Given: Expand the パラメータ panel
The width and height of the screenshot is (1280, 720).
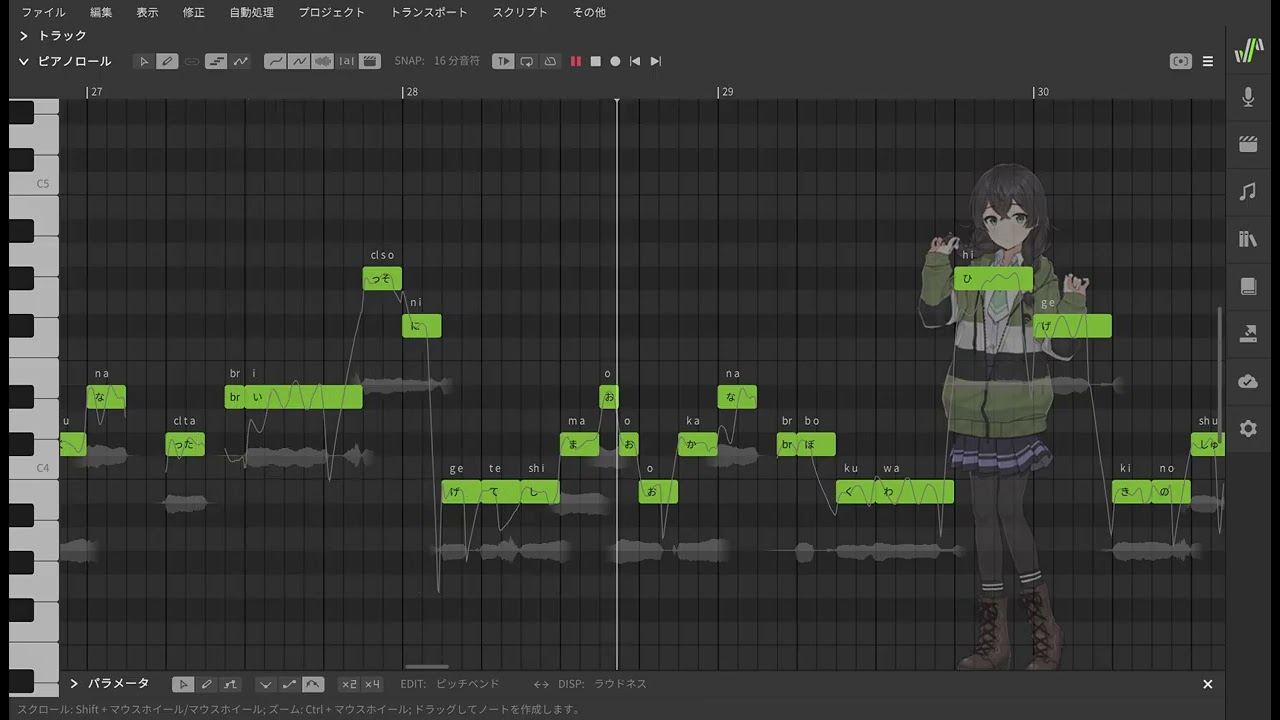Looking at the screenshot, I should 74,684.
